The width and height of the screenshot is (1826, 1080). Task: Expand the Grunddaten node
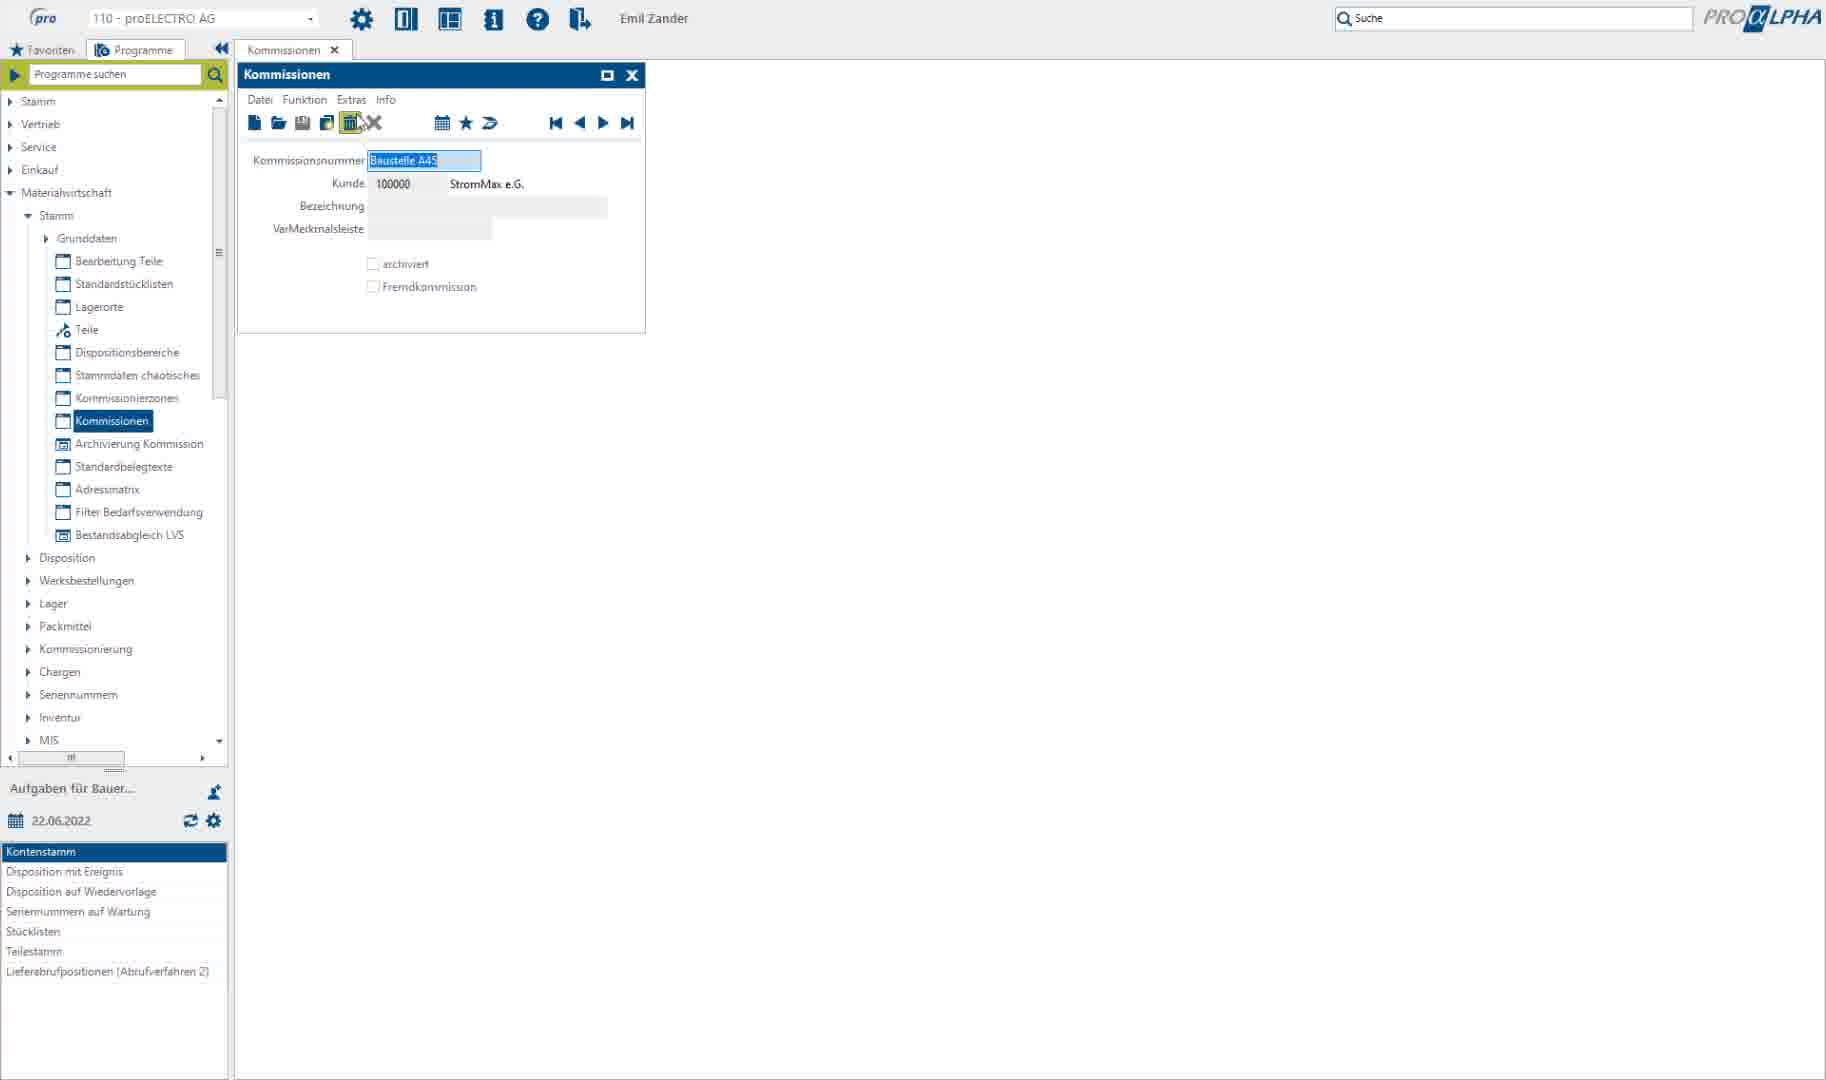click(46, 239)
